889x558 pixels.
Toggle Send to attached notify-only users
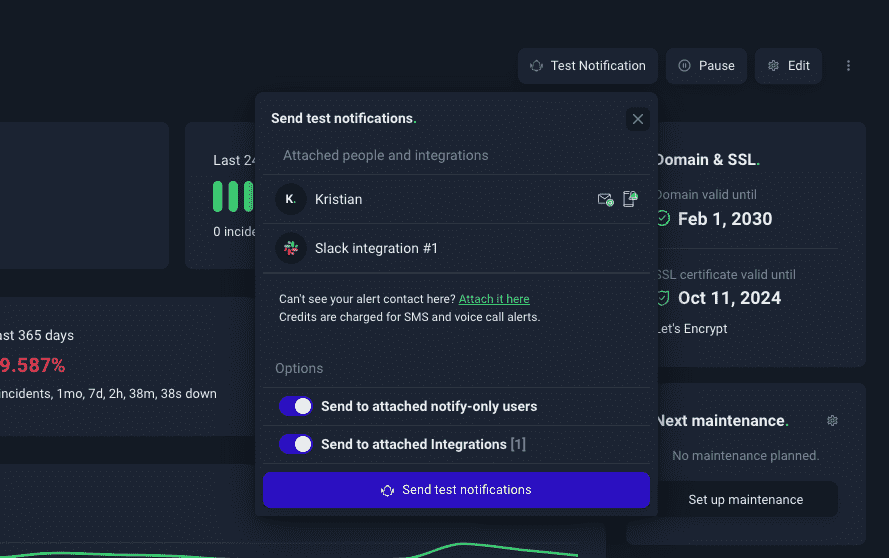click(x=295, y=406)
